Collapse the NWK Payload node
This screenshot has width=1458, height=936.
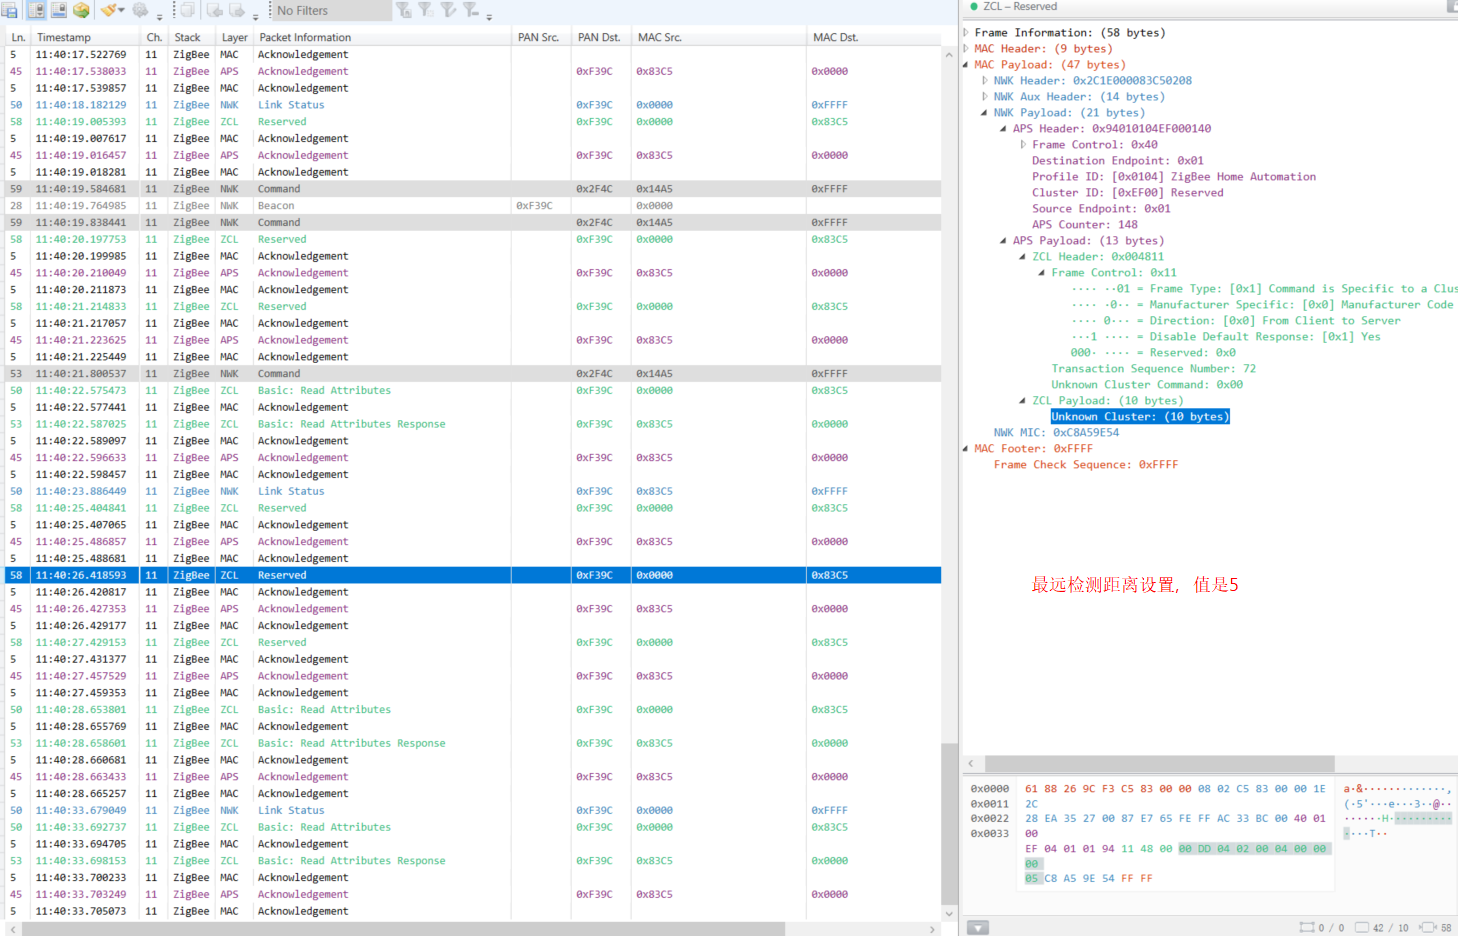coord(985,113)
